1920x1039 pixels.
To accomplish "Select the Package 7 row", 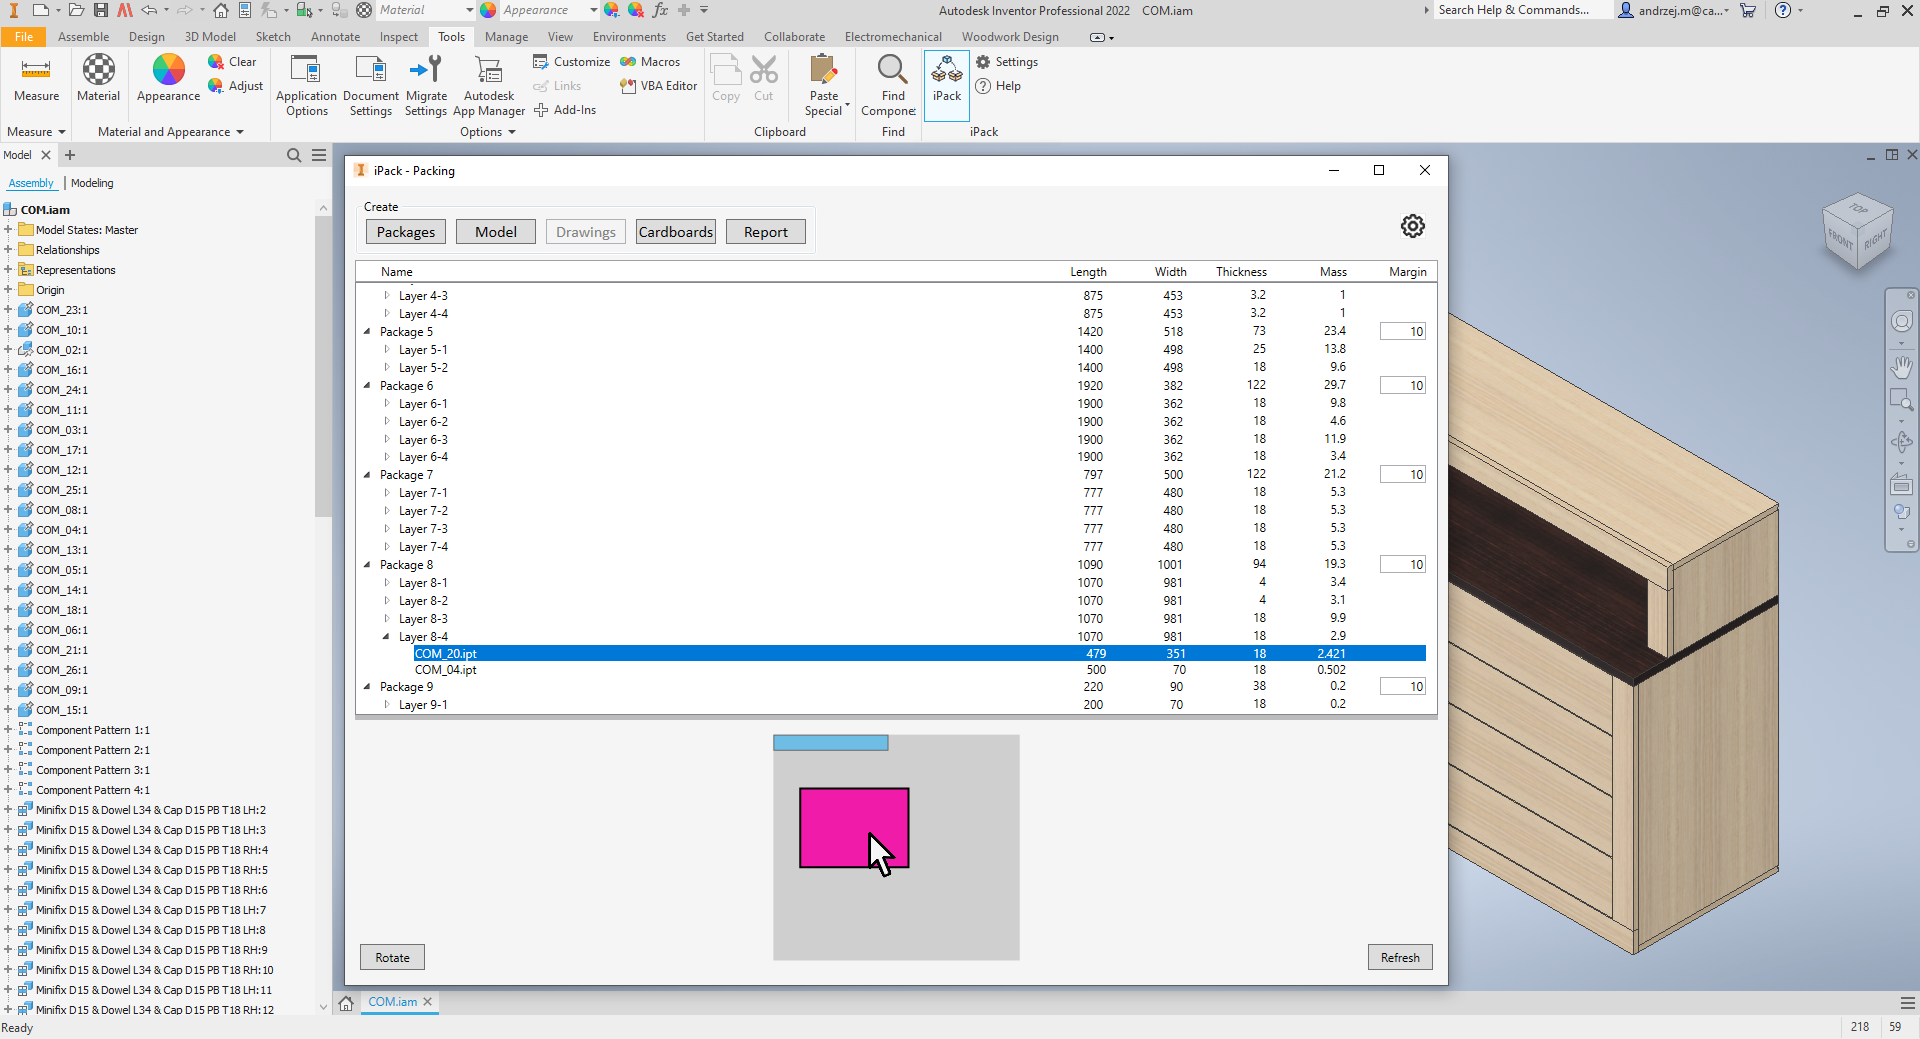I will point(895,475).
